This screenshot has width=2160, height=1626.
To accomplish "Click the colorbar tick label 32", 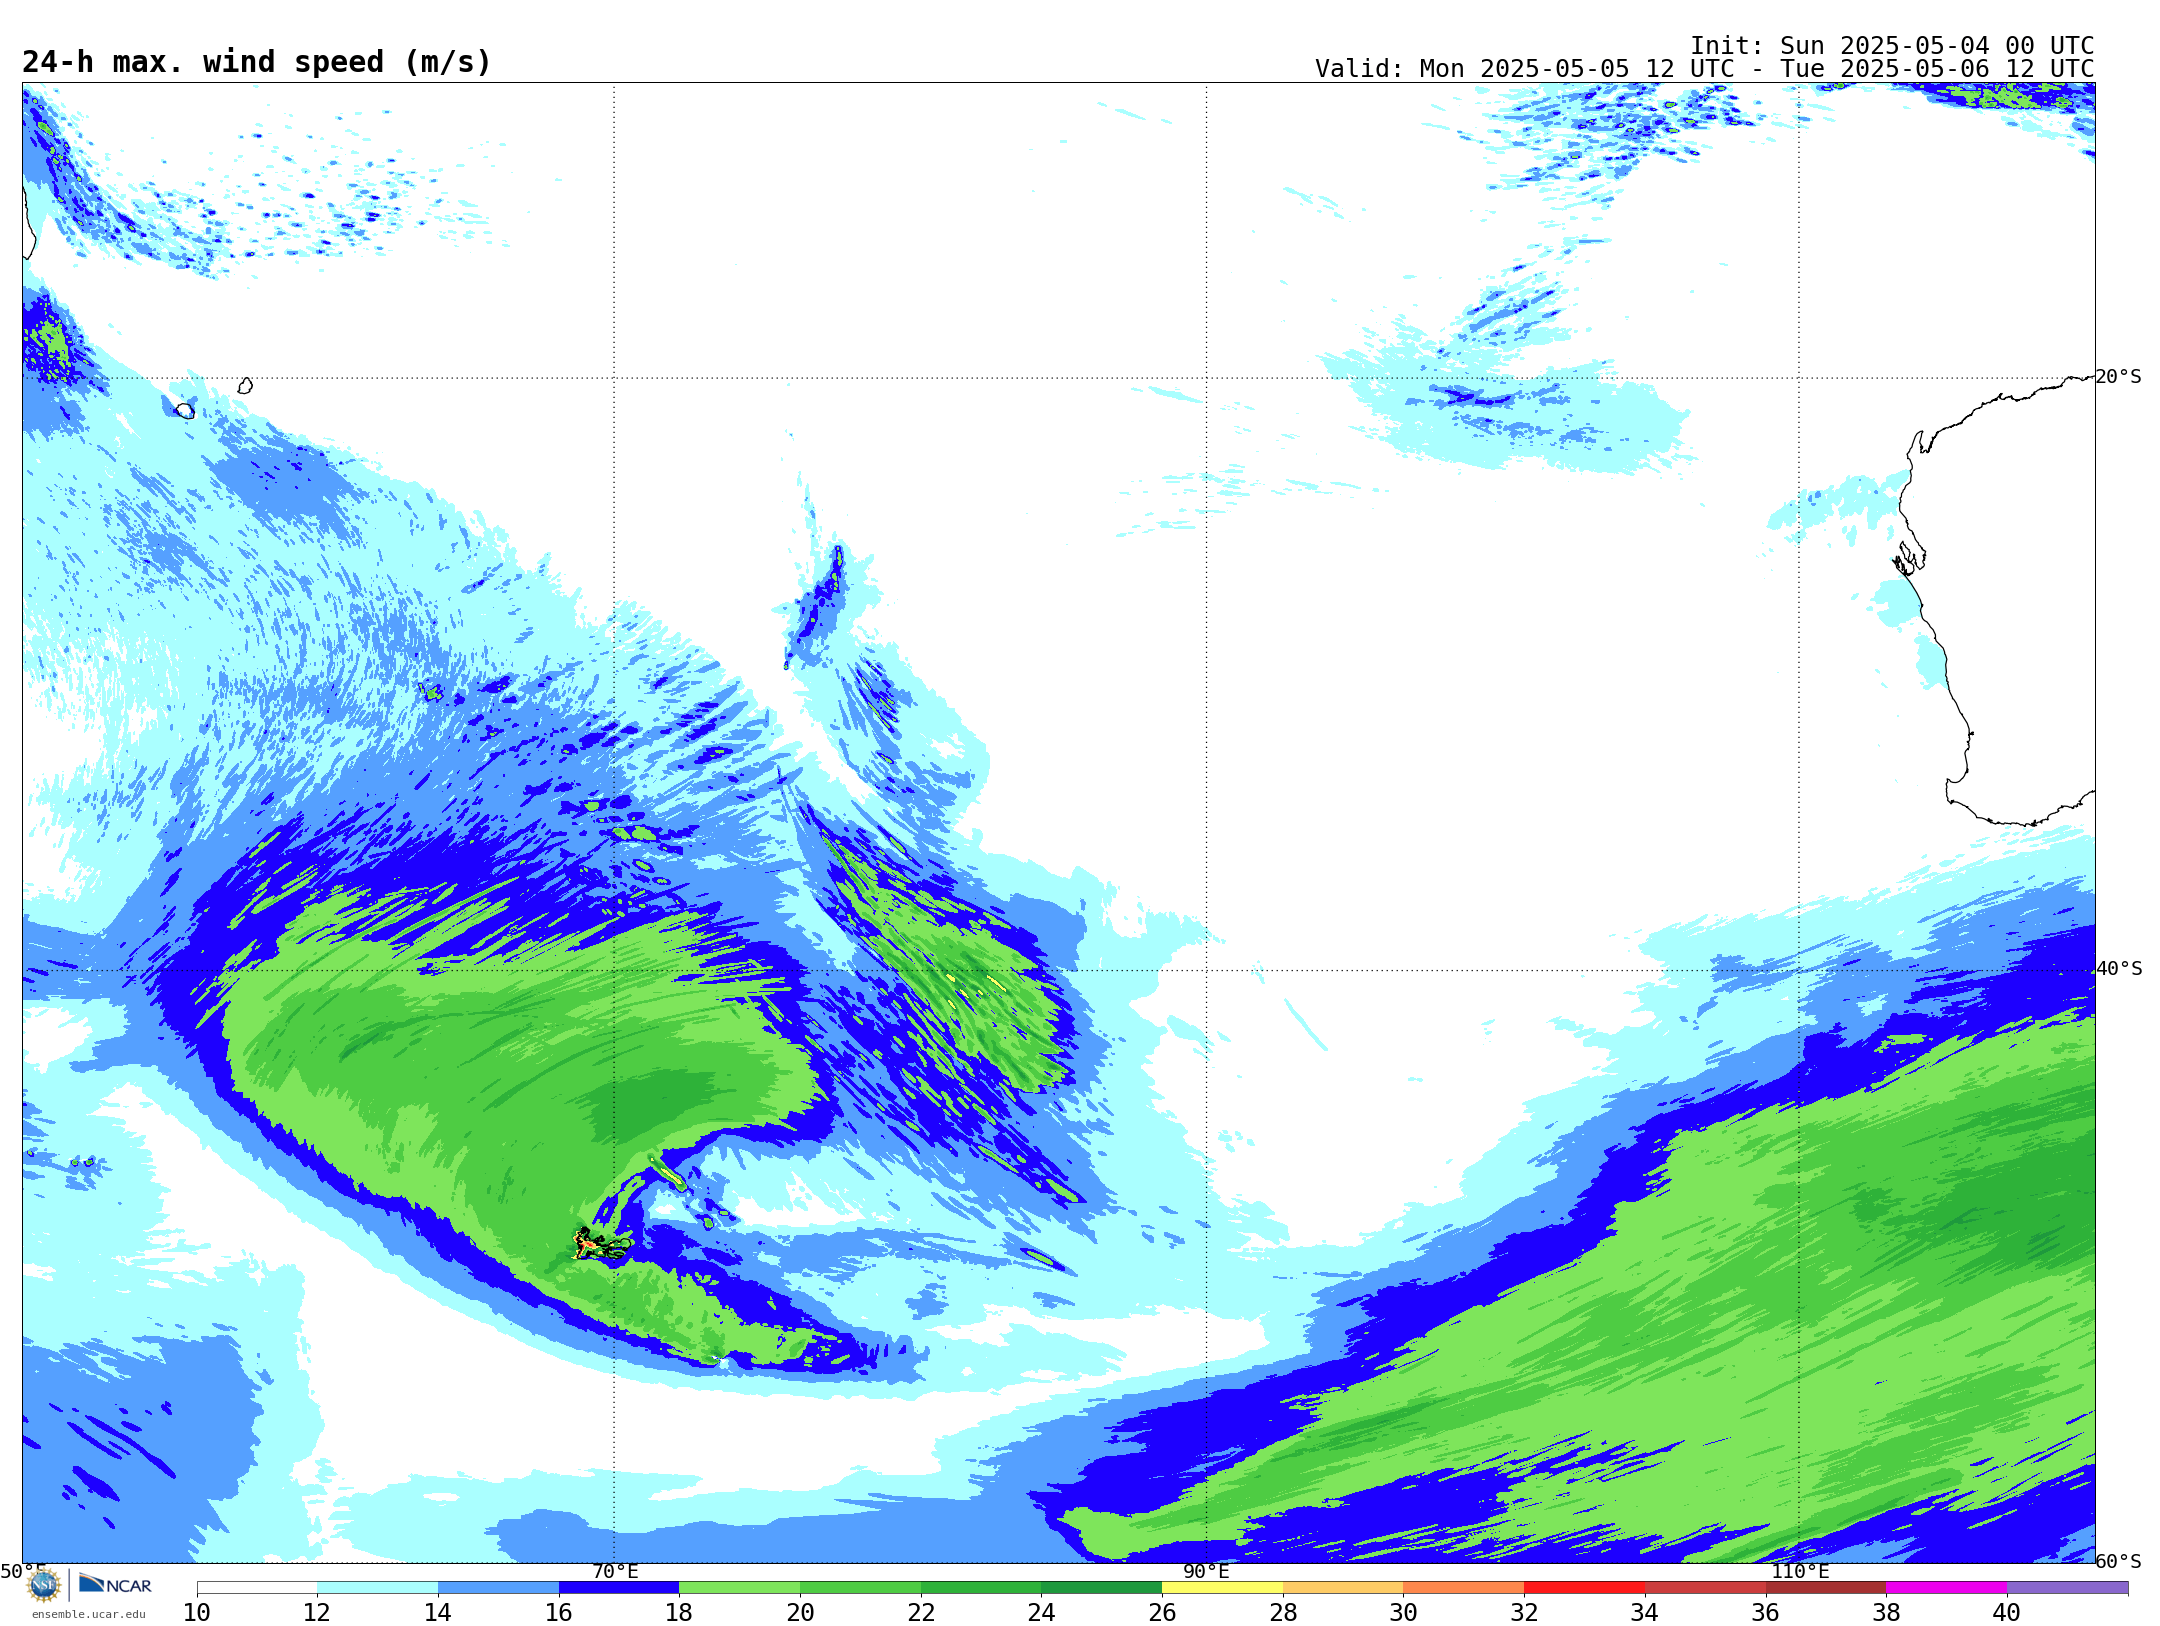I will coord(1524,1612).
